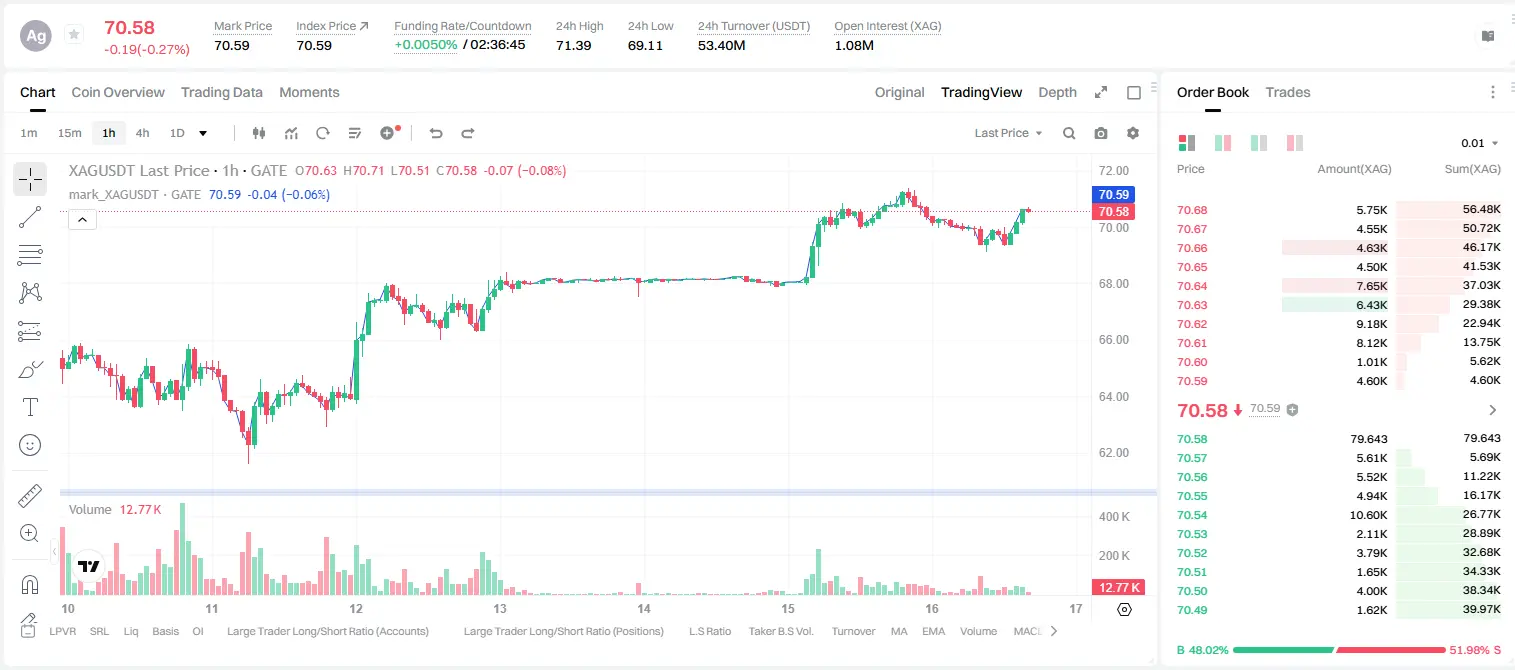This screenshot has width=1515, height=670.
Task: Expand the Last Price dropdown
Action: coord(1008,133)
